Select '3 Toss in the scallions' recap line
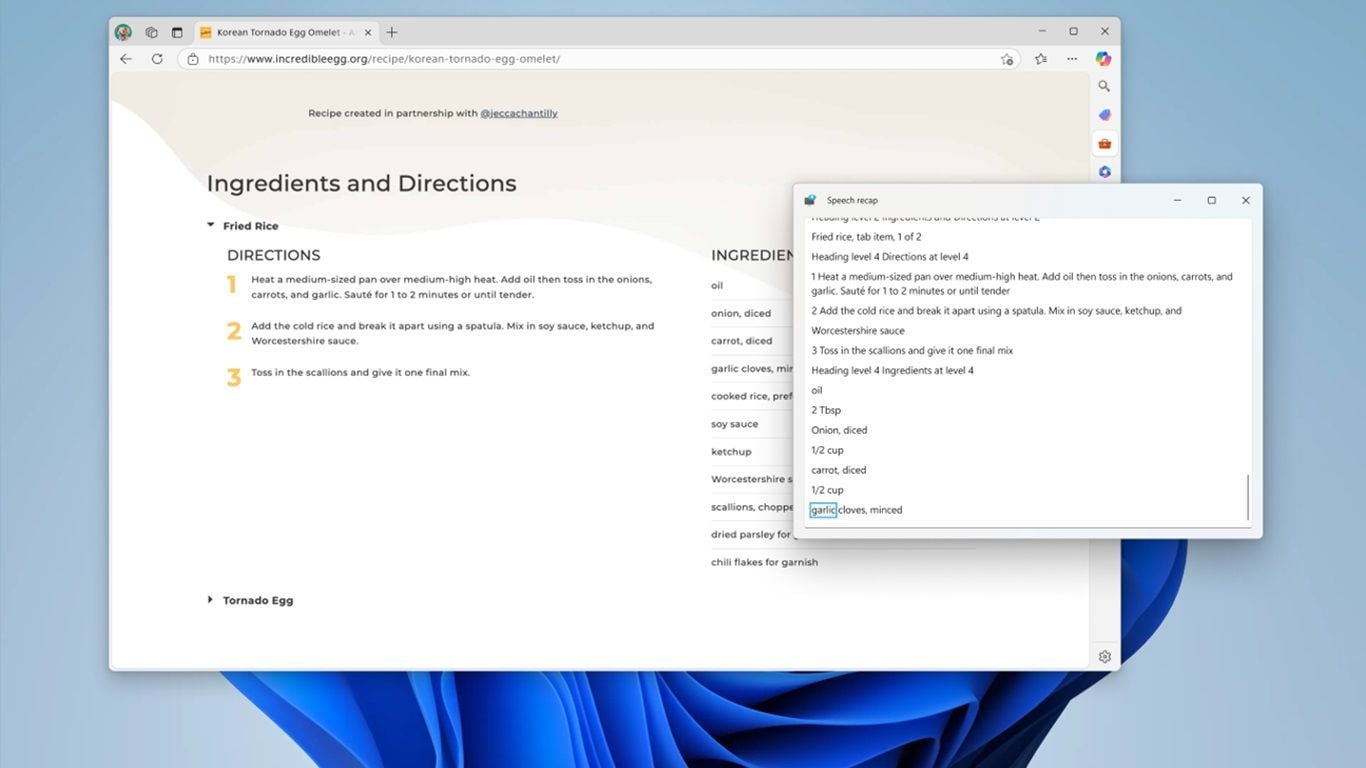1366x768 pixels. click(x=912, y=351)
